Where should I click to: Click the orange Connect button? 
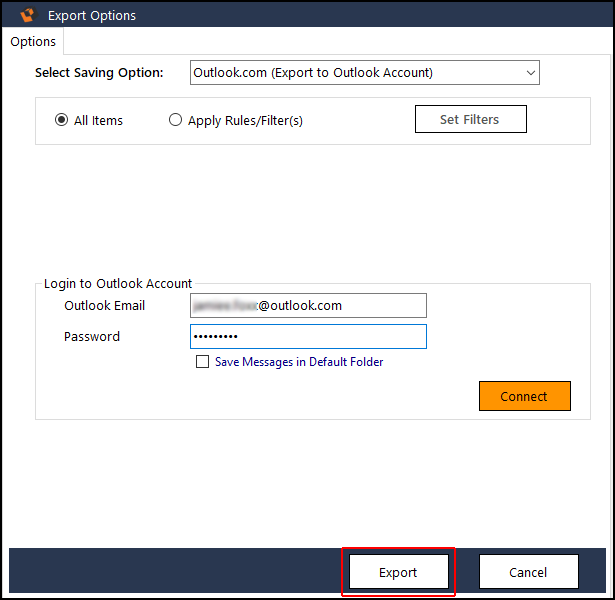pyautogui.click(x=525, y=396)
